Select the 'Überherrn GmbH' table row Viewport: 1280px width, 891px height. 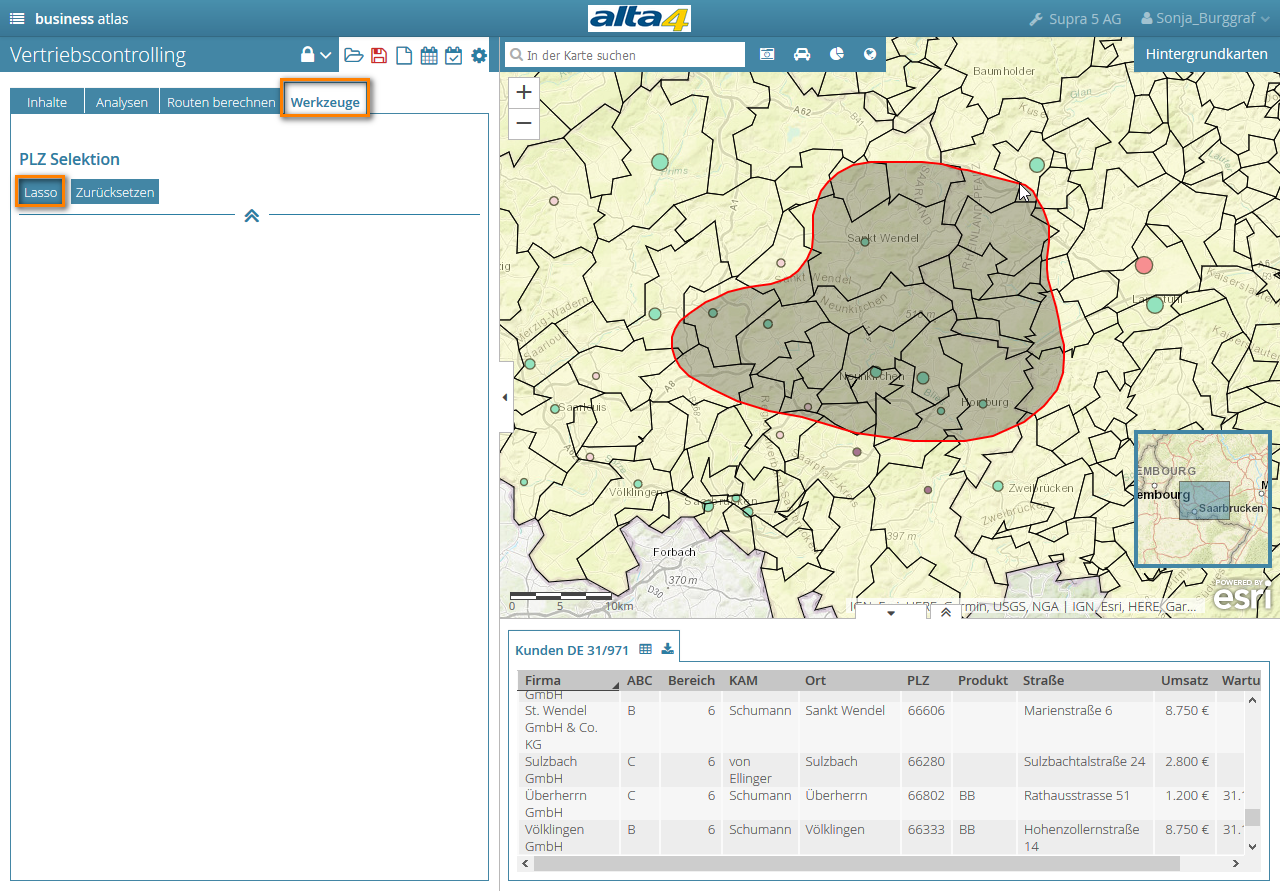[x=881, y=804]
